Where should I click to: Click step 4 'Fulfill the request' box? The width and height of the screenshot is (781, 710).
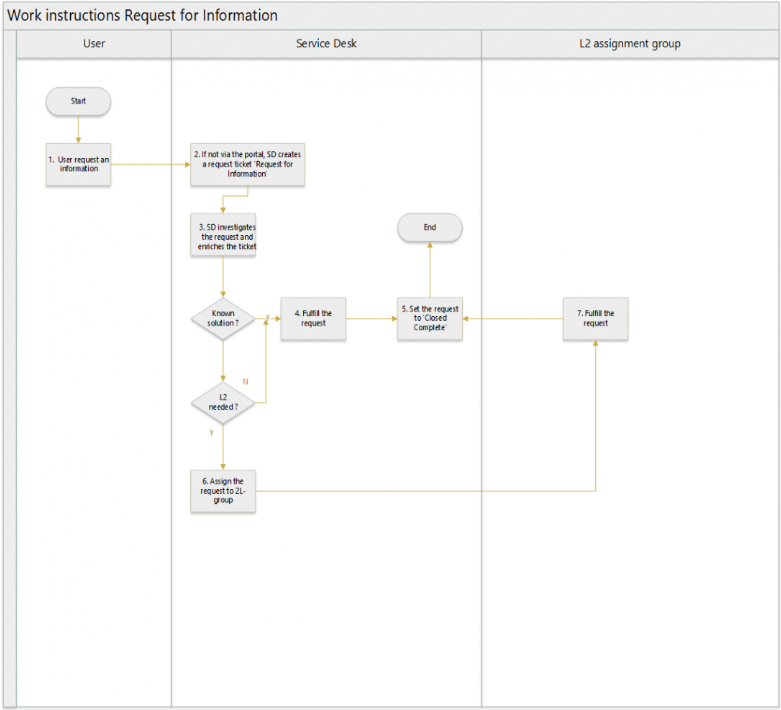point(313,318)
